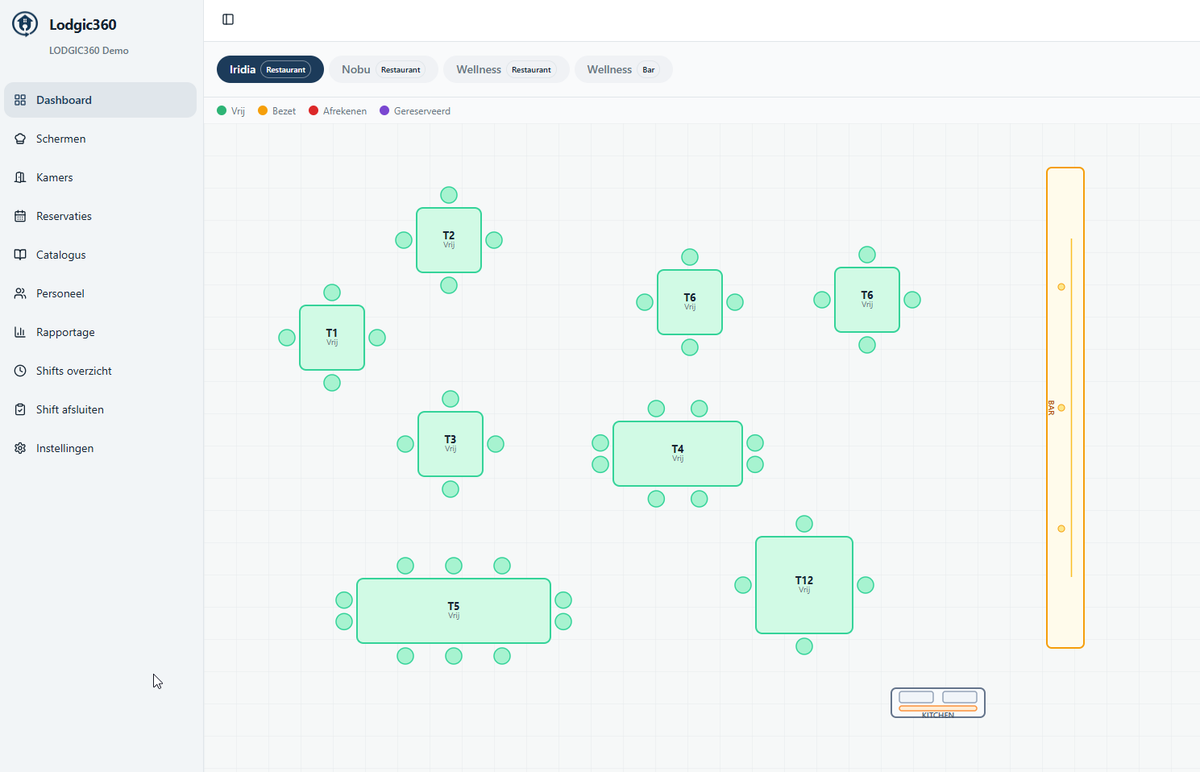Click the Gereserveerd legend label
This screenshot has width=1200, height=772.
422,111
